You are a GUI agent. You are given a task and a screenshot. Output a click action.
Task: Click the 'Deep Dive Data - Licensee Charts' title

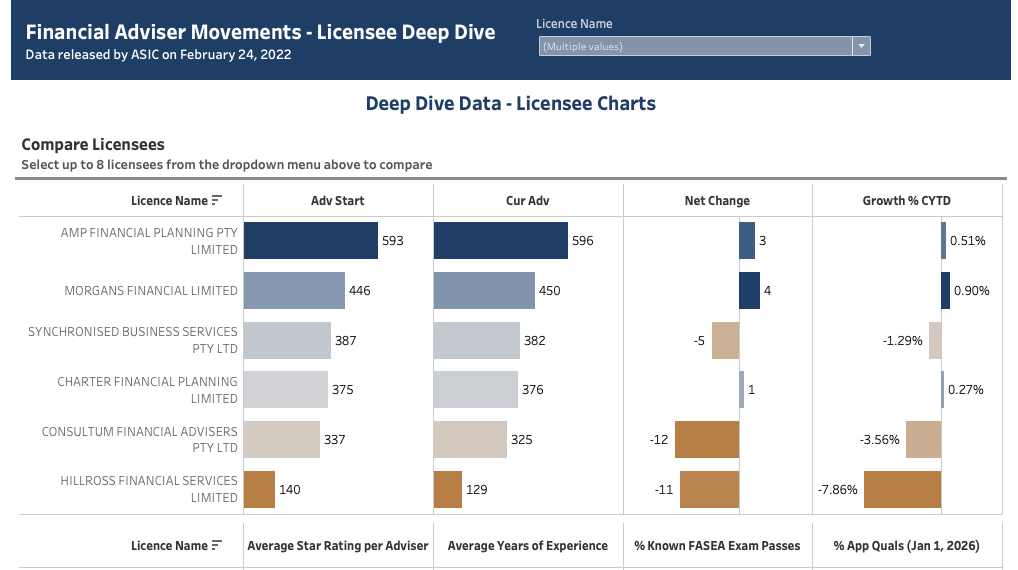pyautogui.click(x=511, y=103)
